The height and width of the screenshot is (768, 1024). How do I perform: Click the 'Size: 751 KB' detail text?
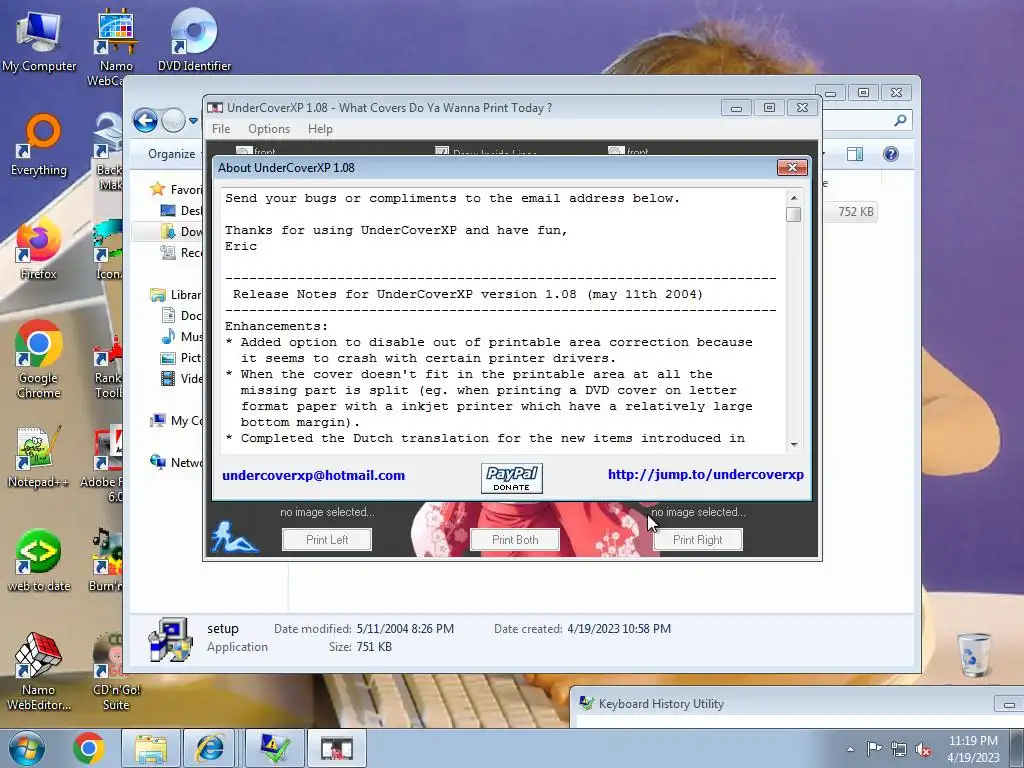click(360, 647)
